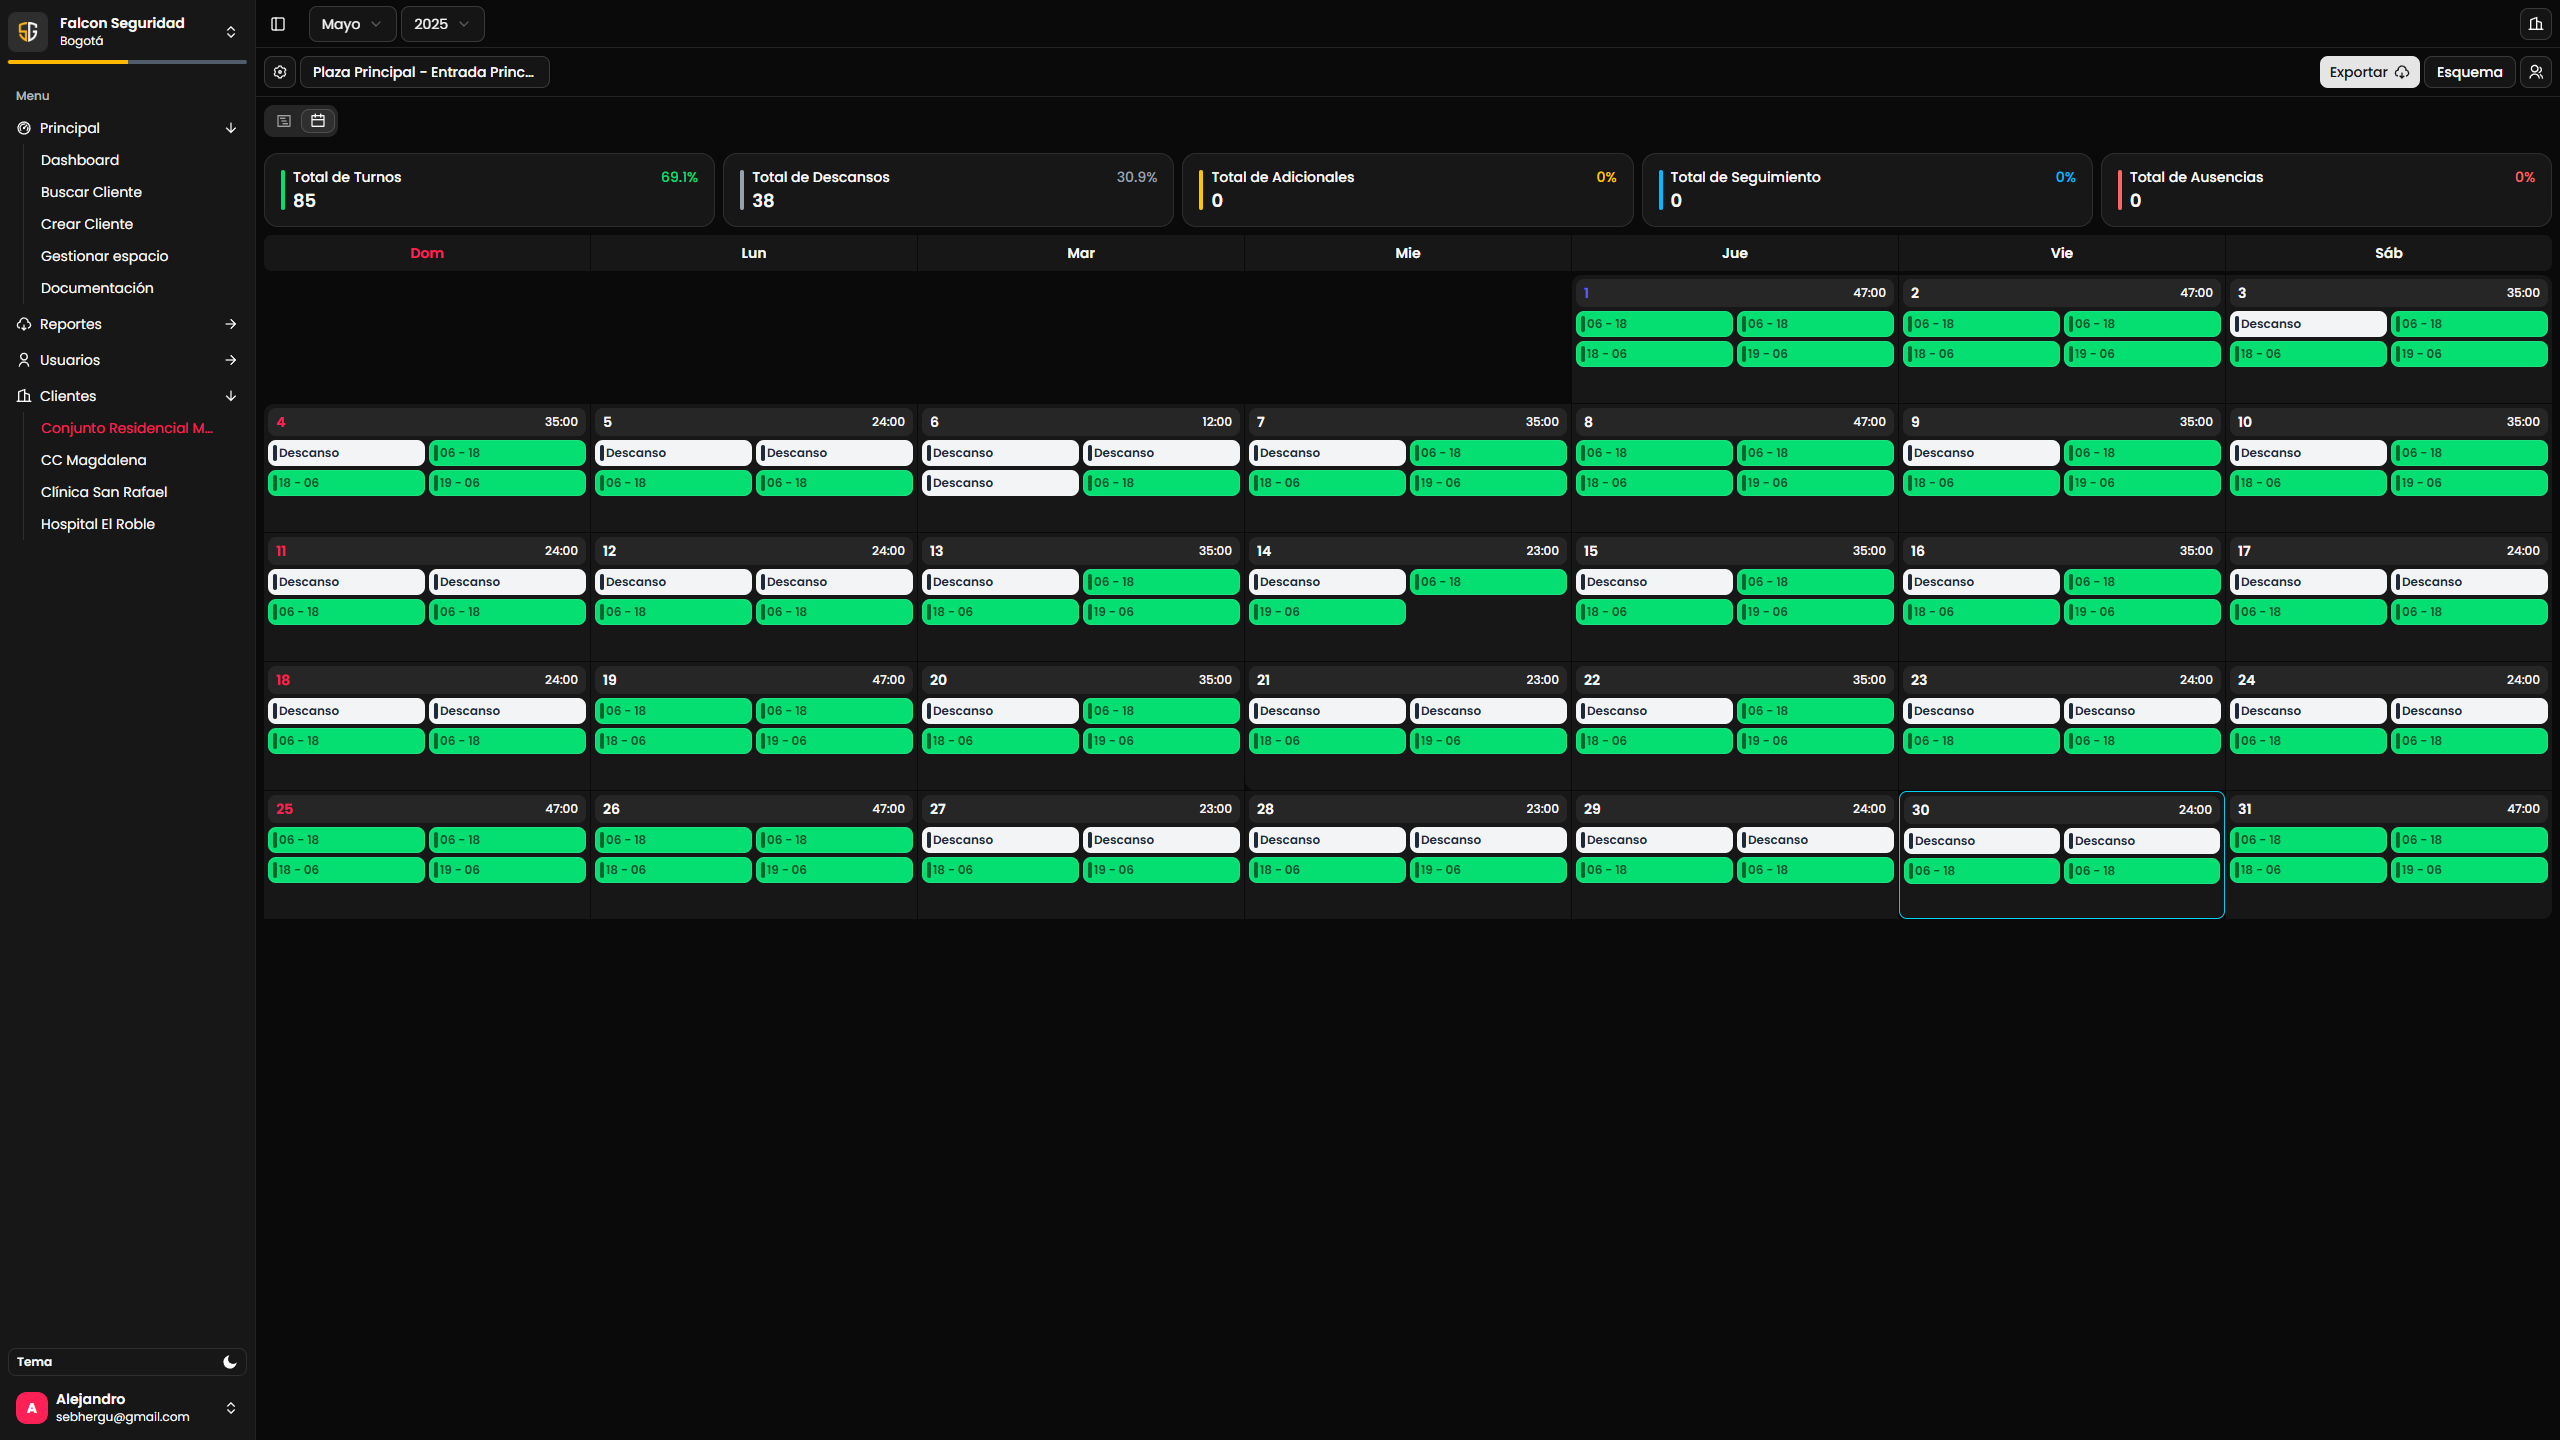2560x1440 pixels.
Task: Collapse the Clientes menu section
Action: (231, 396)
